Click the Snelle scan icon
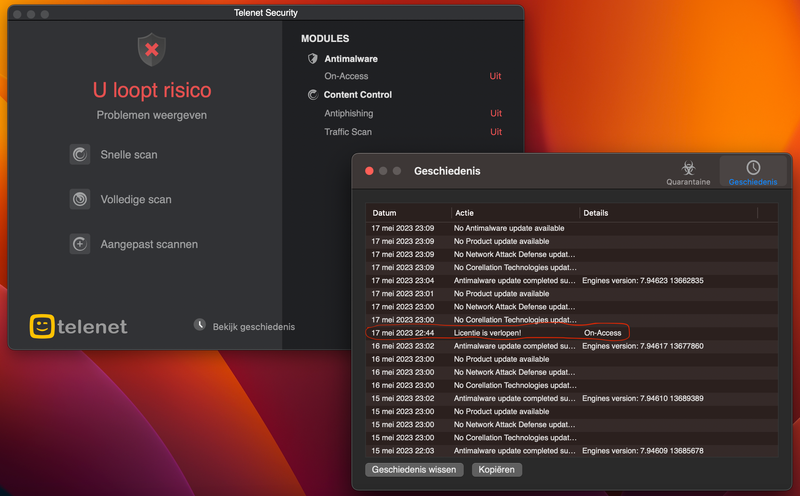This screenshot has width=800, height=496. (80, 154)
